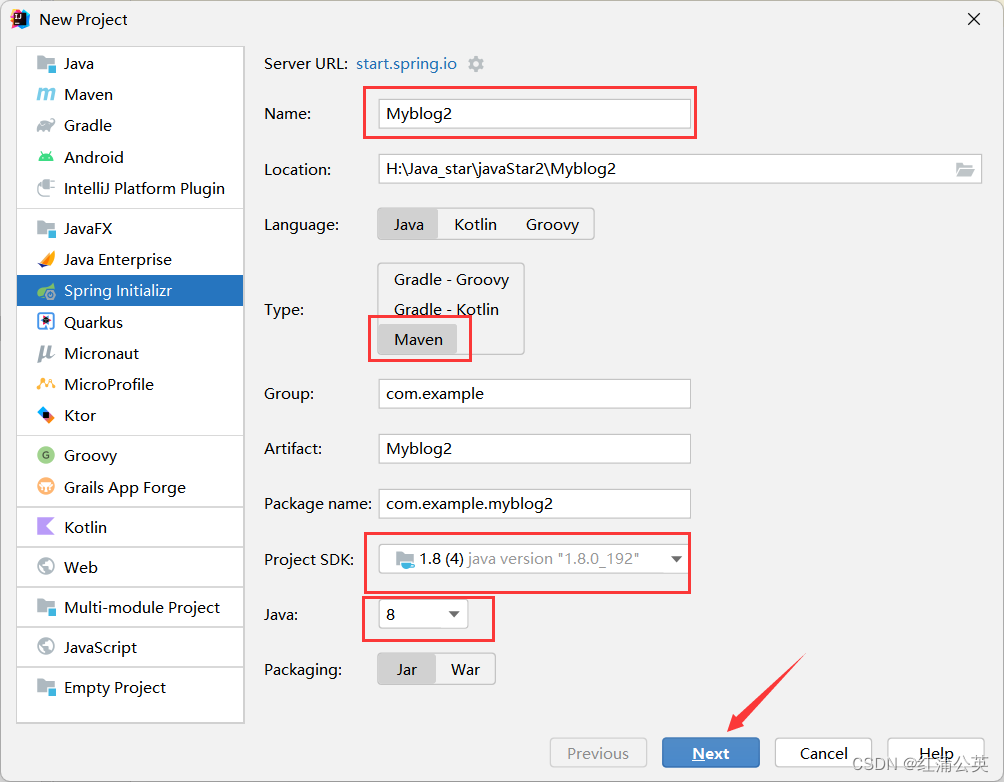Click the Kotlin K icon

[x=46, y=526]
